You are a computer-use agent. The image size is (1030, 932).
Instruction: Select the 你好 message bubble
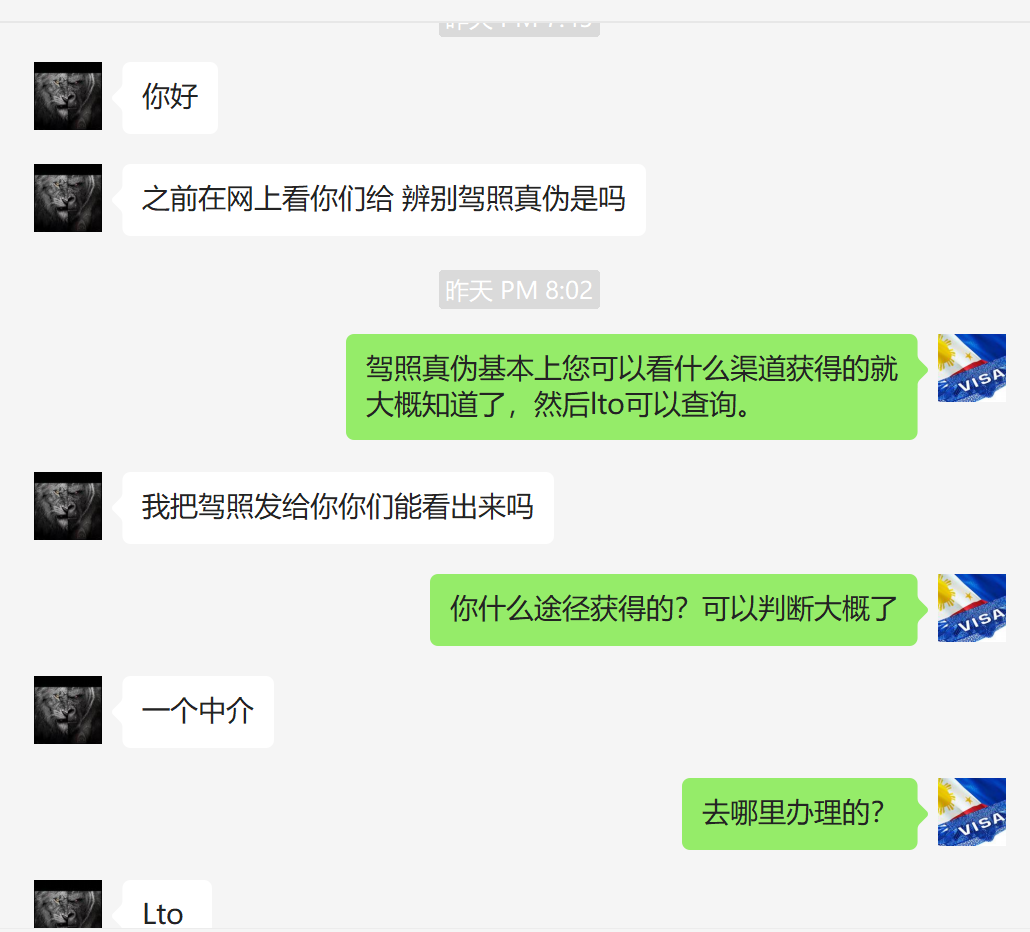(x=169, y=98)
